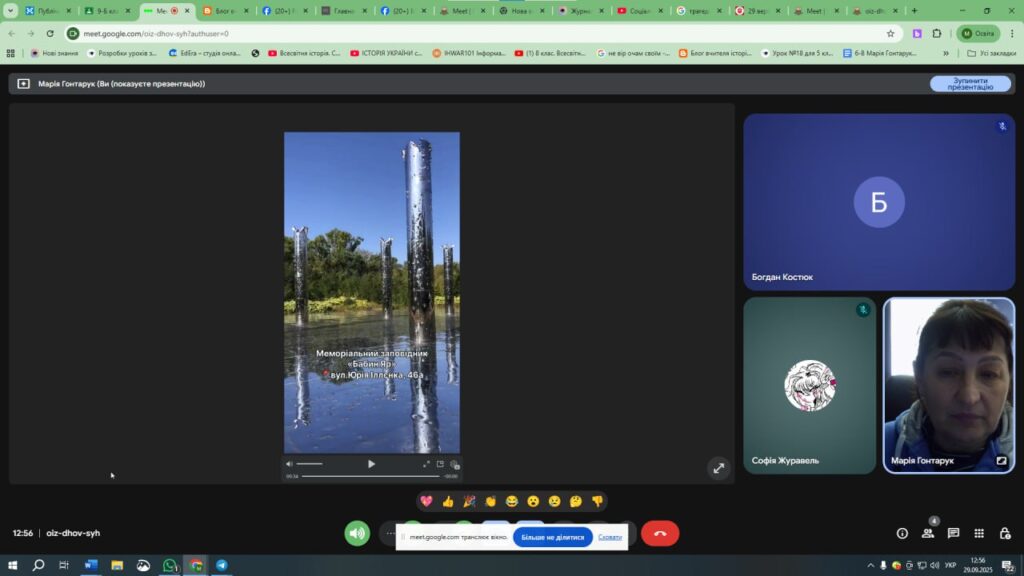Screen dimensions: 1024x576
Task: Send the heart emoji reaction
Action: coord(426,501)
